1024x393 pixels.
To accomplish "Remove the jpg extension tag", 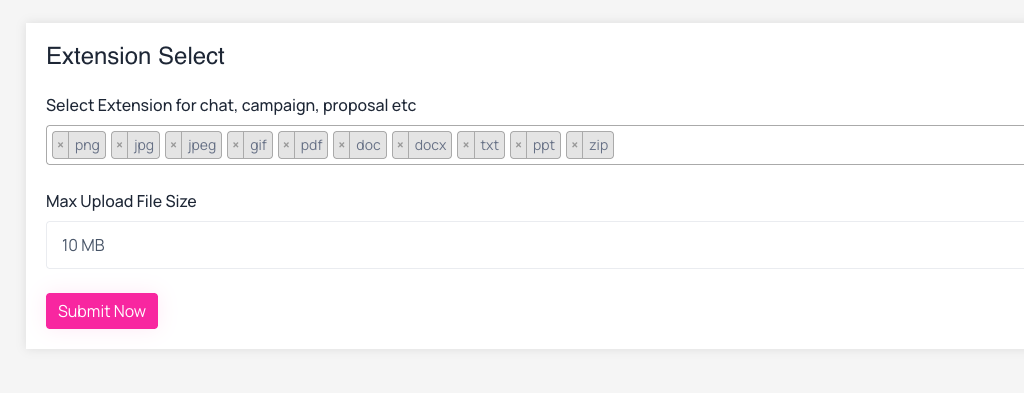I will coord(120,145).
